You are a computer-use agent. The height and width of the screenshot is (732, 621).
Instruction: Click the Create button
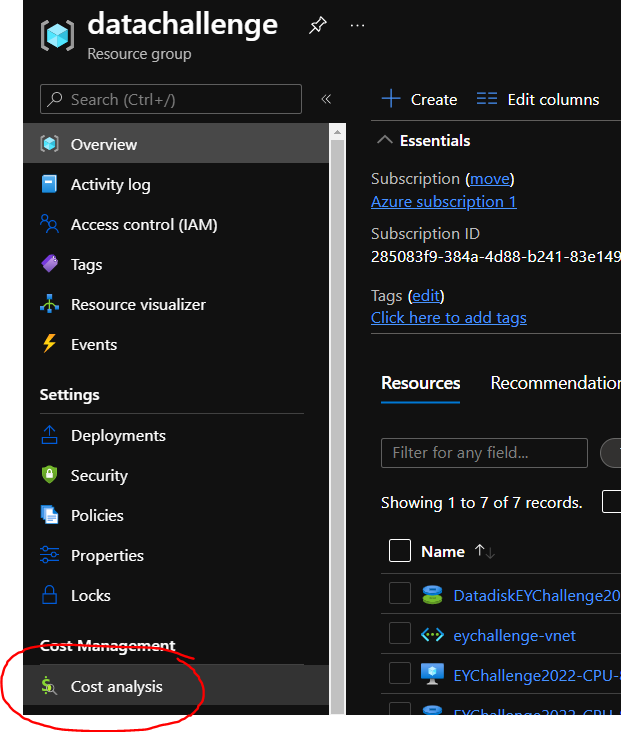coord(419,99)
